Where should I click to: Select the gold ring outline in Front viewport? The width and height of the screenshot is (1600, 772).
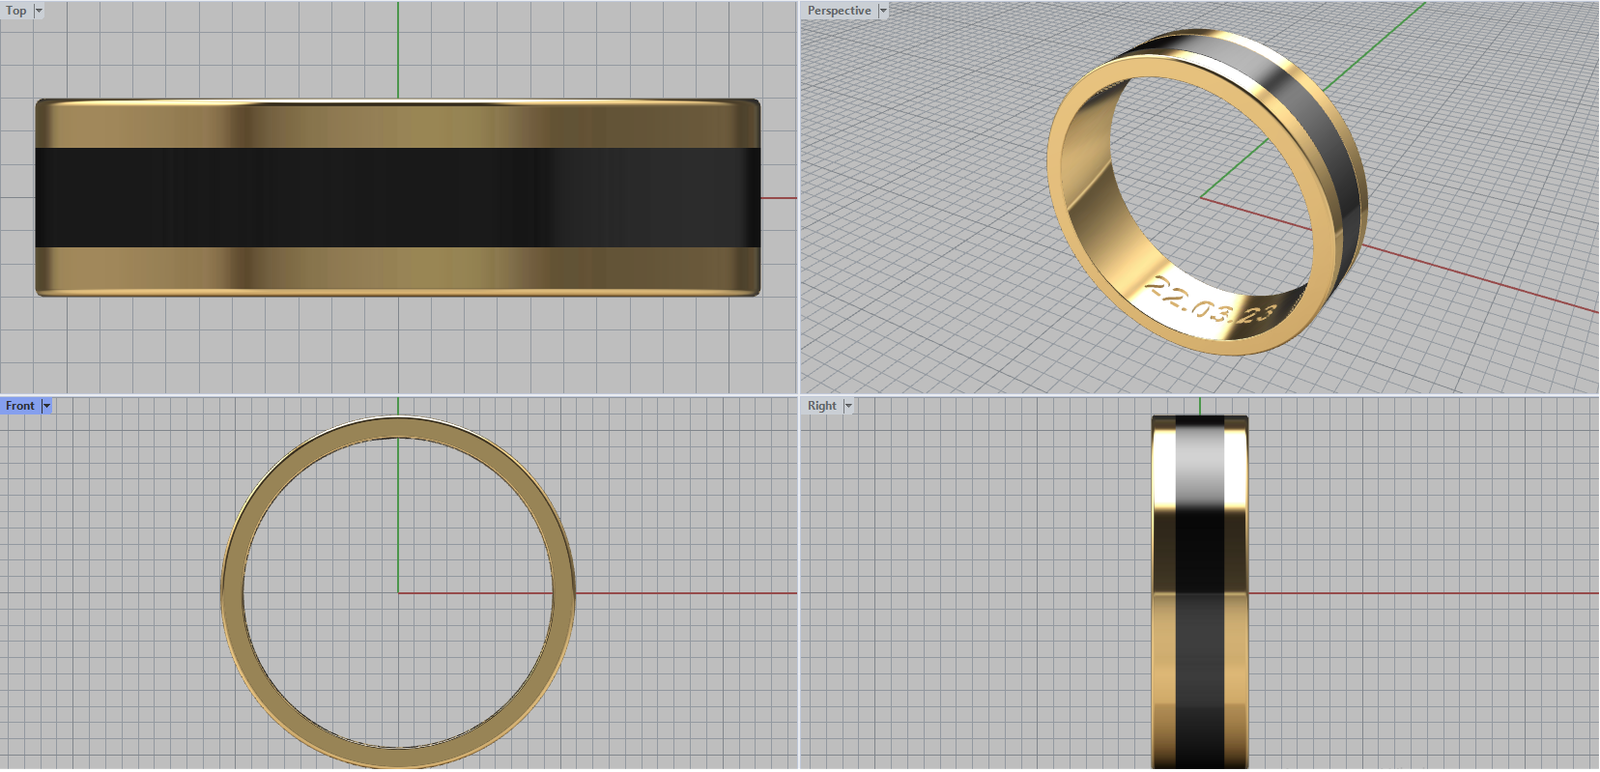(232, 593)
